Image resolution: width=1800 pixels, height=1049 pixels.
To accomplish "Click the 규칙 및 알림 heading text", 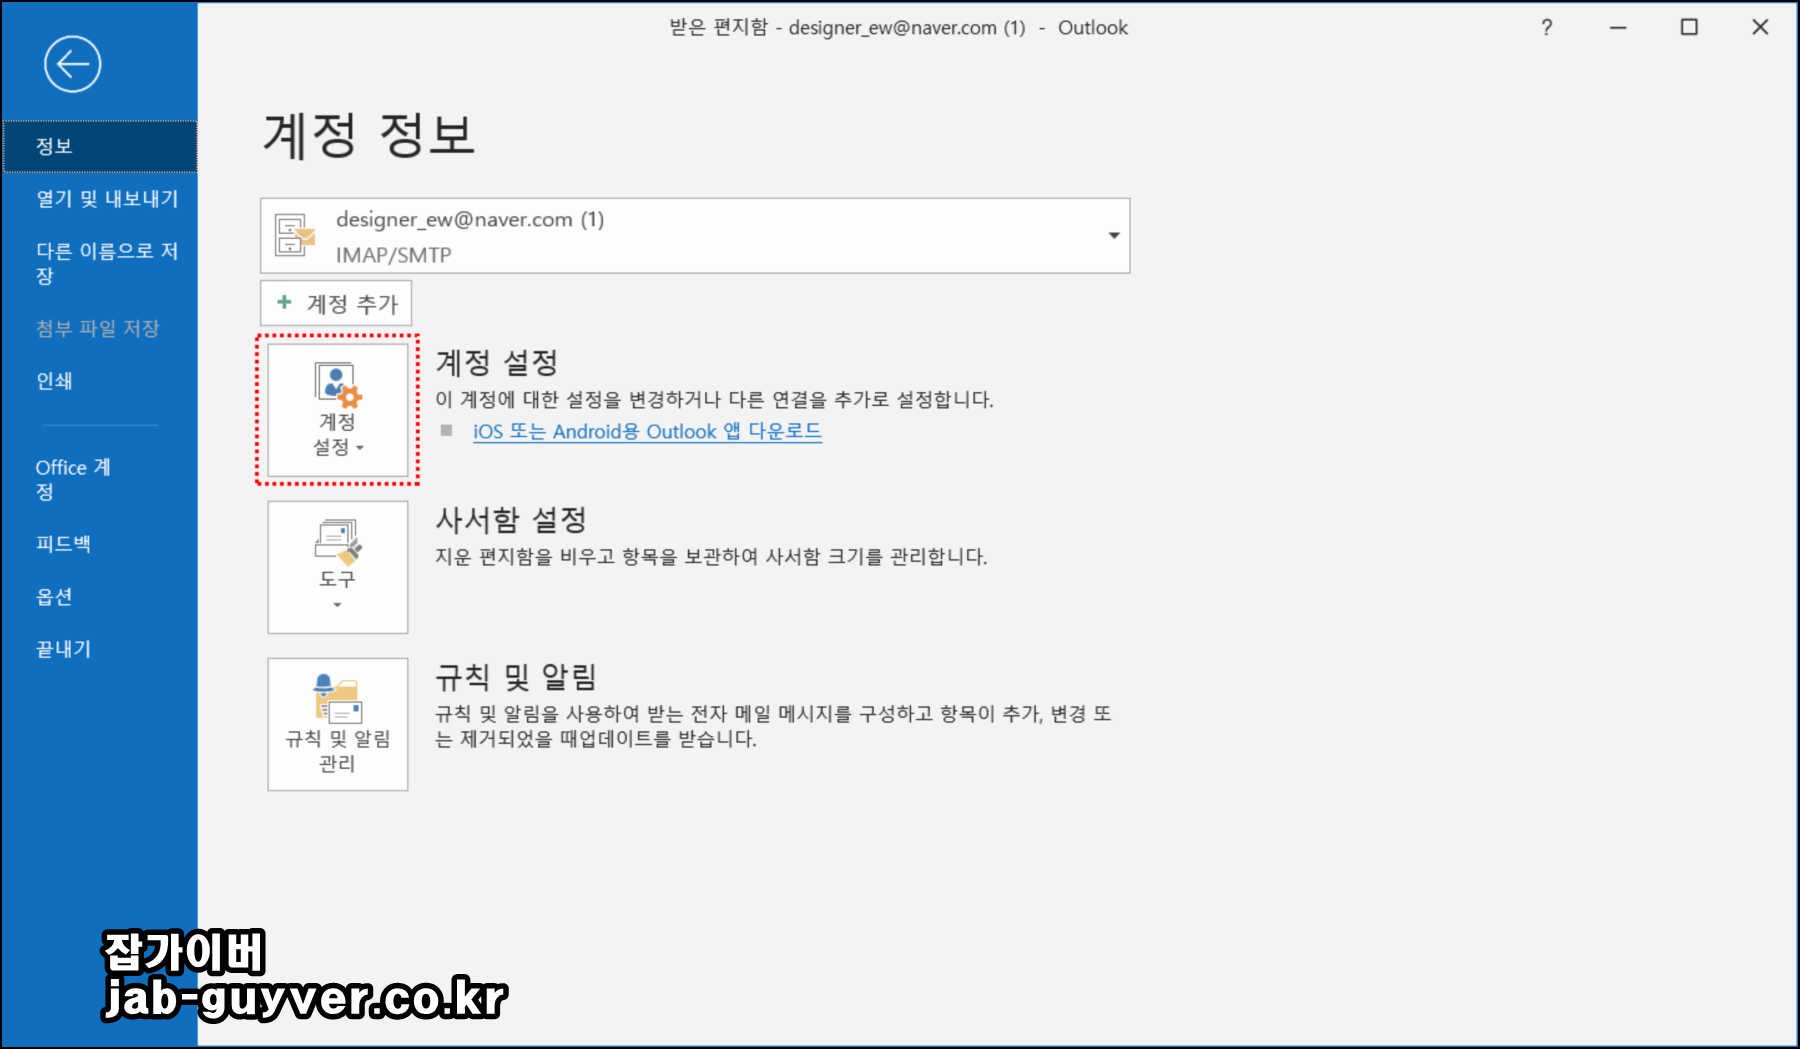I will pyautogui.click(x=516, y=677).
